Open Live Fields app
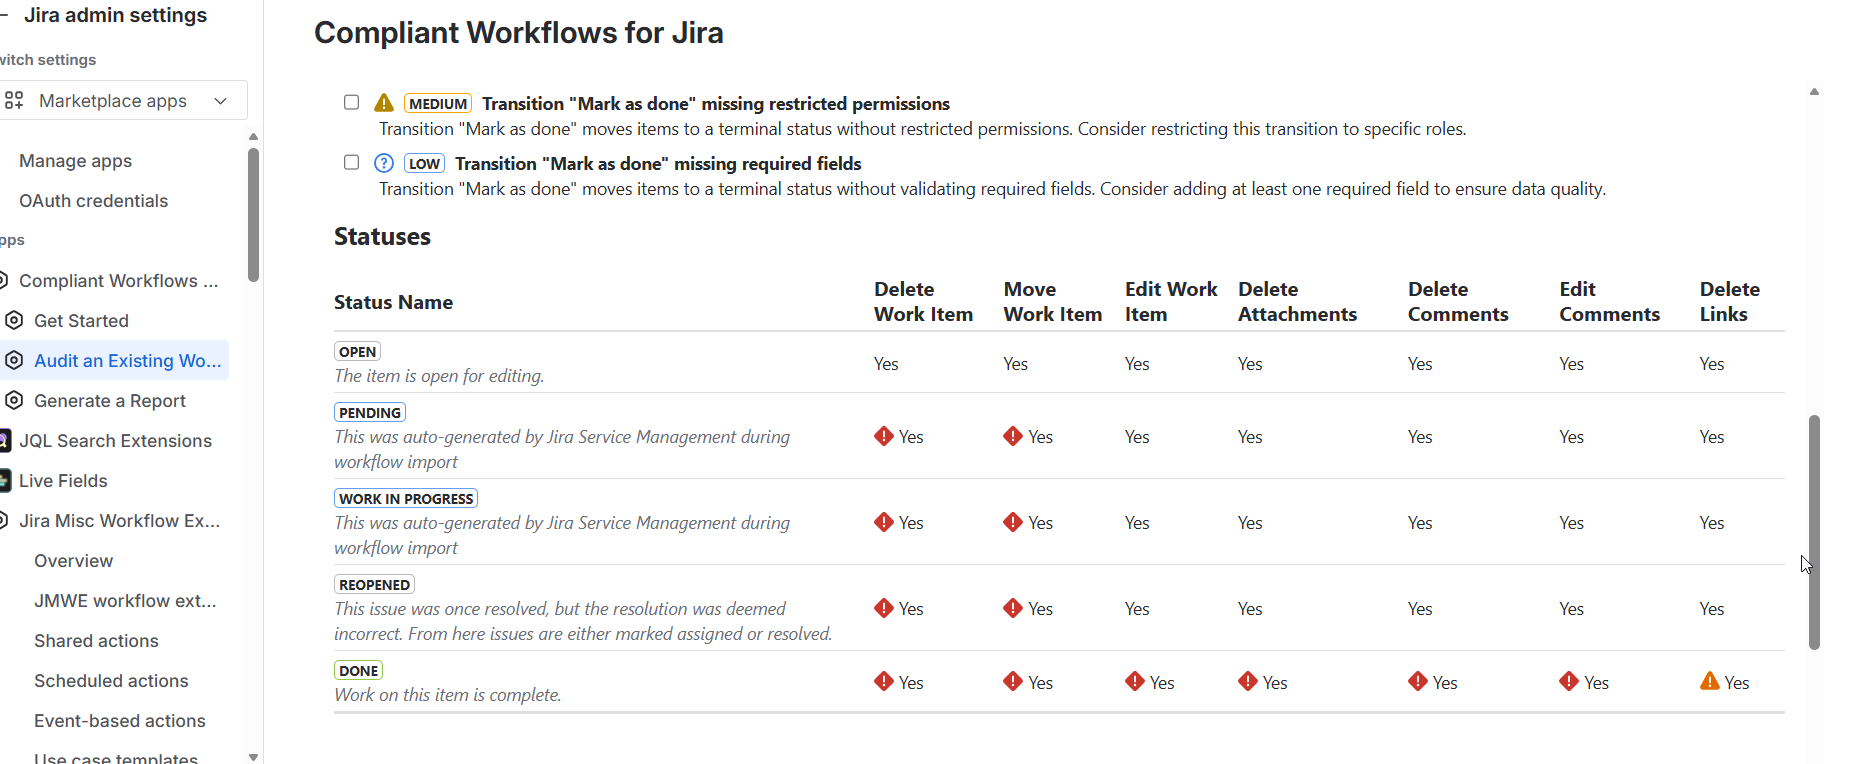Screen dimensions: 1854x764 [x=63, y=480]
